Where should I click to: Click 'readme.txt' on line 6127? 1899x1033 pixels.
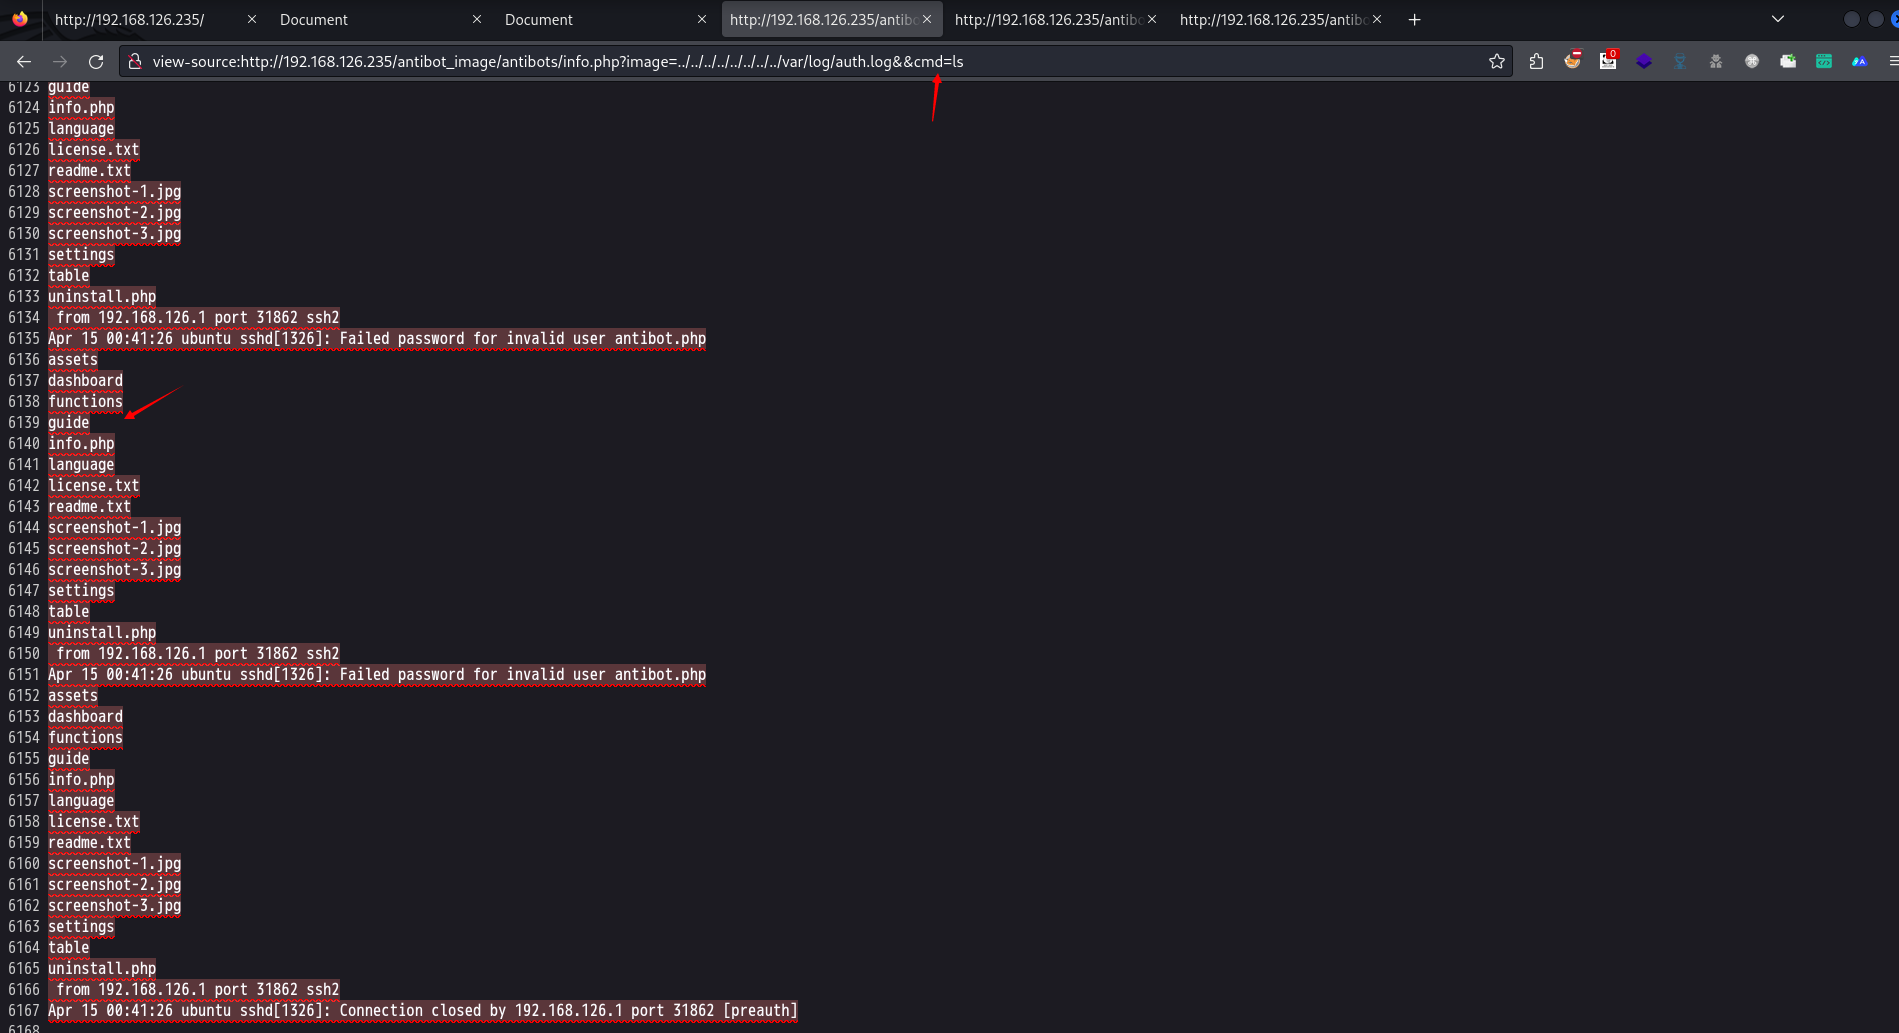(90, 170)
